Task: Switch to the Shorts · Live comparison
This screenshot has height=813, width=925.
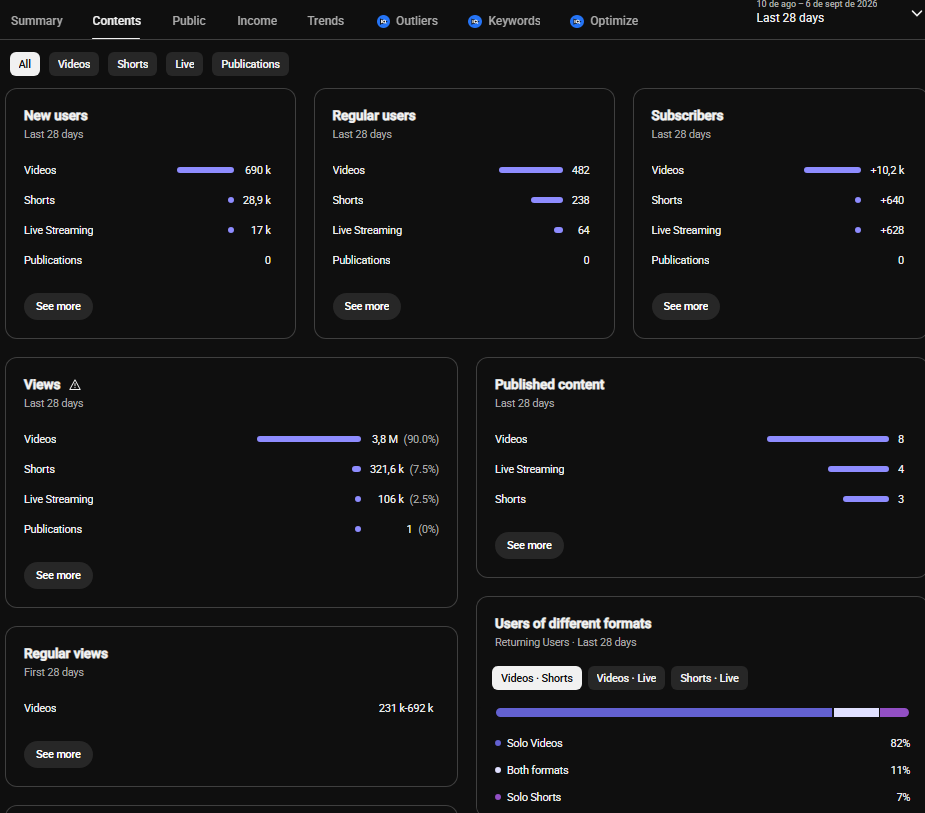Action: (x=709, y=678)
